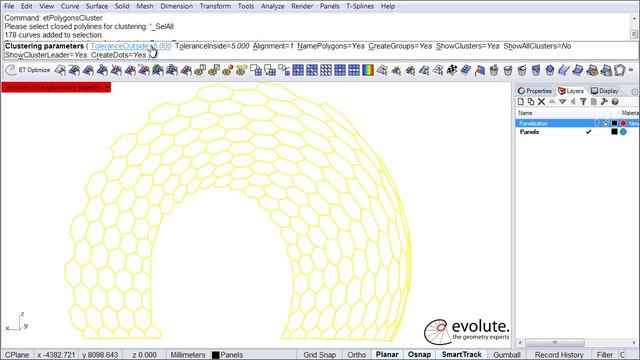Open layer tools wrench icon
The image size is (640, 360).
[x=604, y=102]
